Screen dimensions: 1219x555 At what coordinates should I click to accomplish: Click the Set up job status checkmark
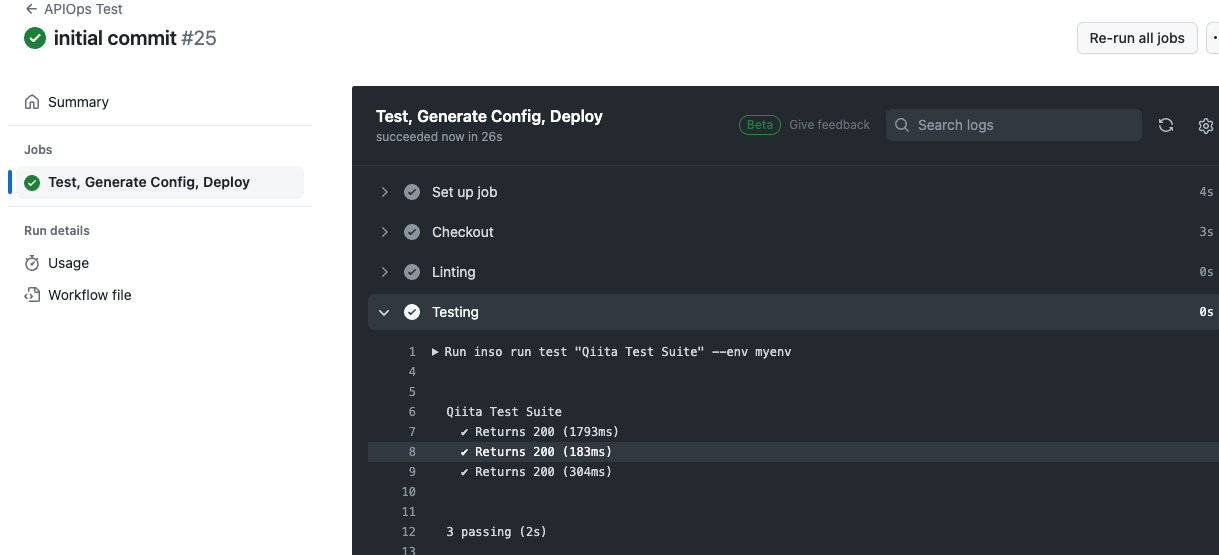411,192
